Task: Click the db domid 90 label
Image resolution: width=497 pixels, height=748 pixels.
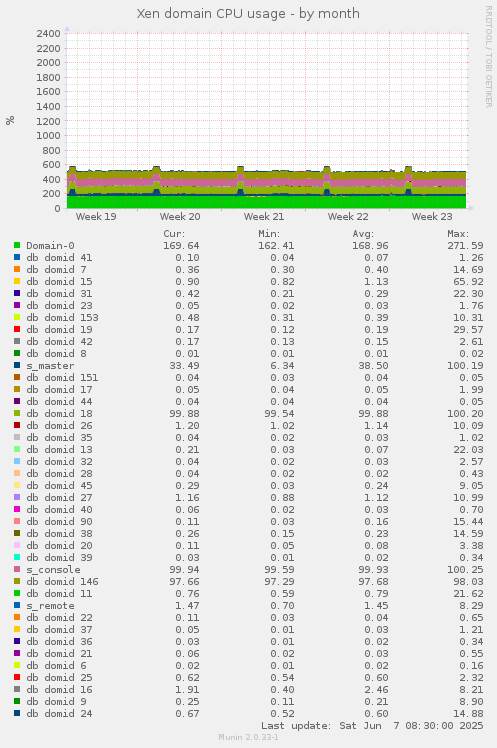Action: (x=59, y=521)
